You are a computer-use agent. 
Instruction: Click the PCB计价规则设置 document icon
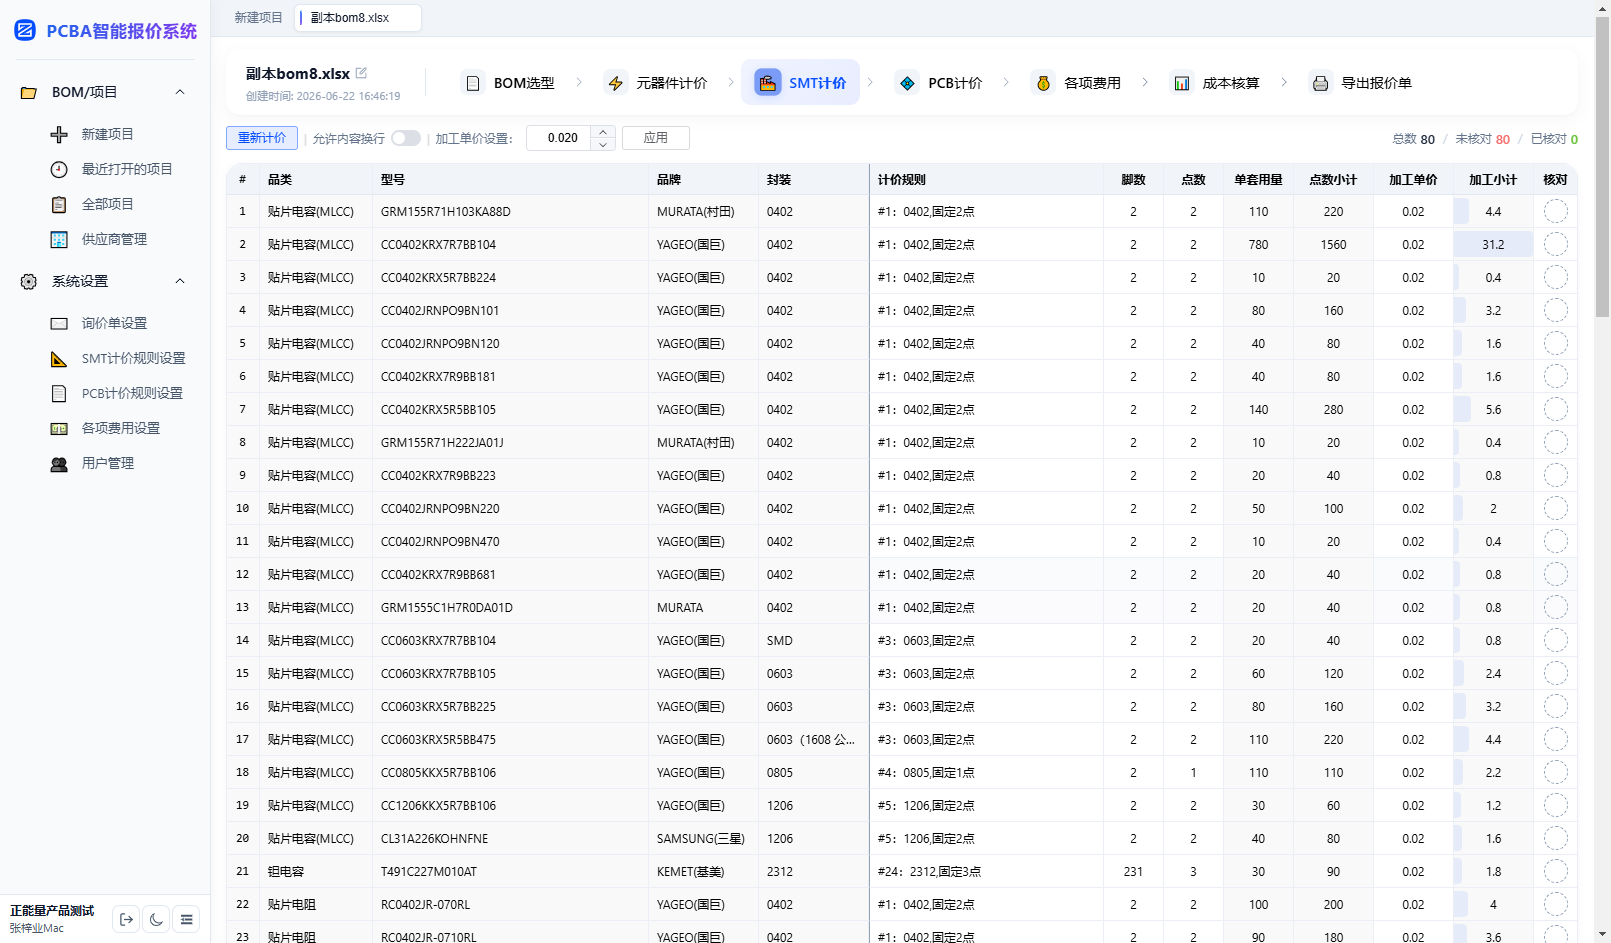[59, 393]
